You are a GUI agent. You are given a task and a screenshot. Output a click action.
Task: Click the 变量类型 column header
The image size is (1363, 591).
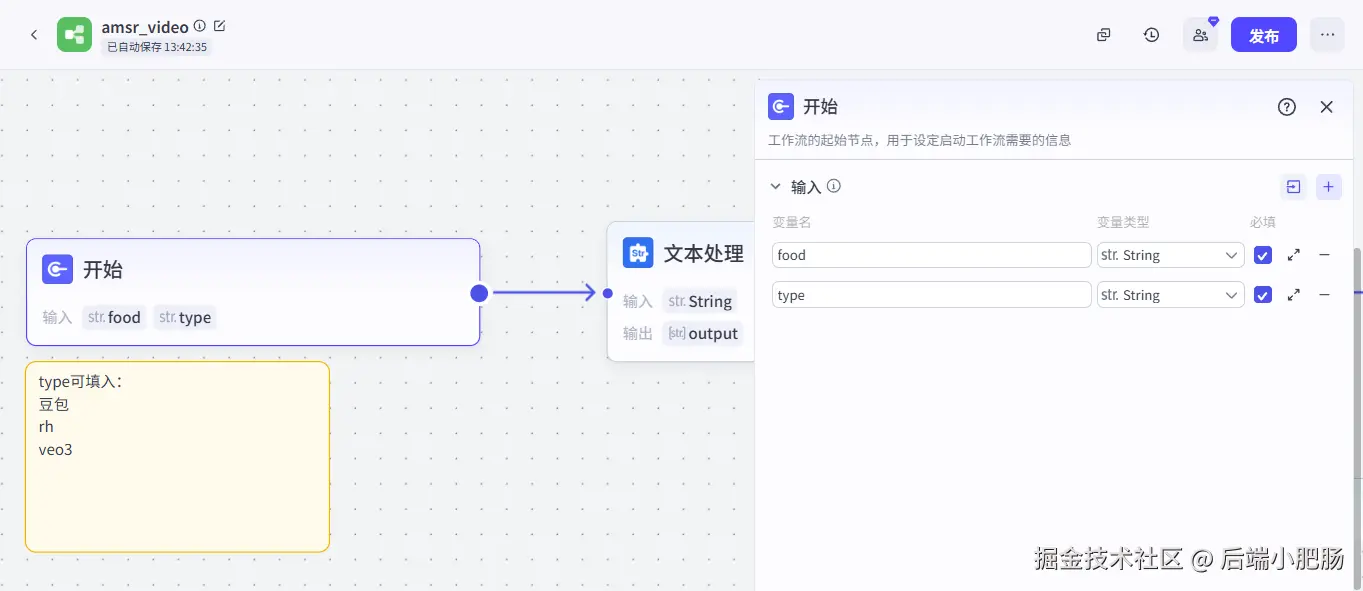pyautogui.click(x=1123, y=222)
